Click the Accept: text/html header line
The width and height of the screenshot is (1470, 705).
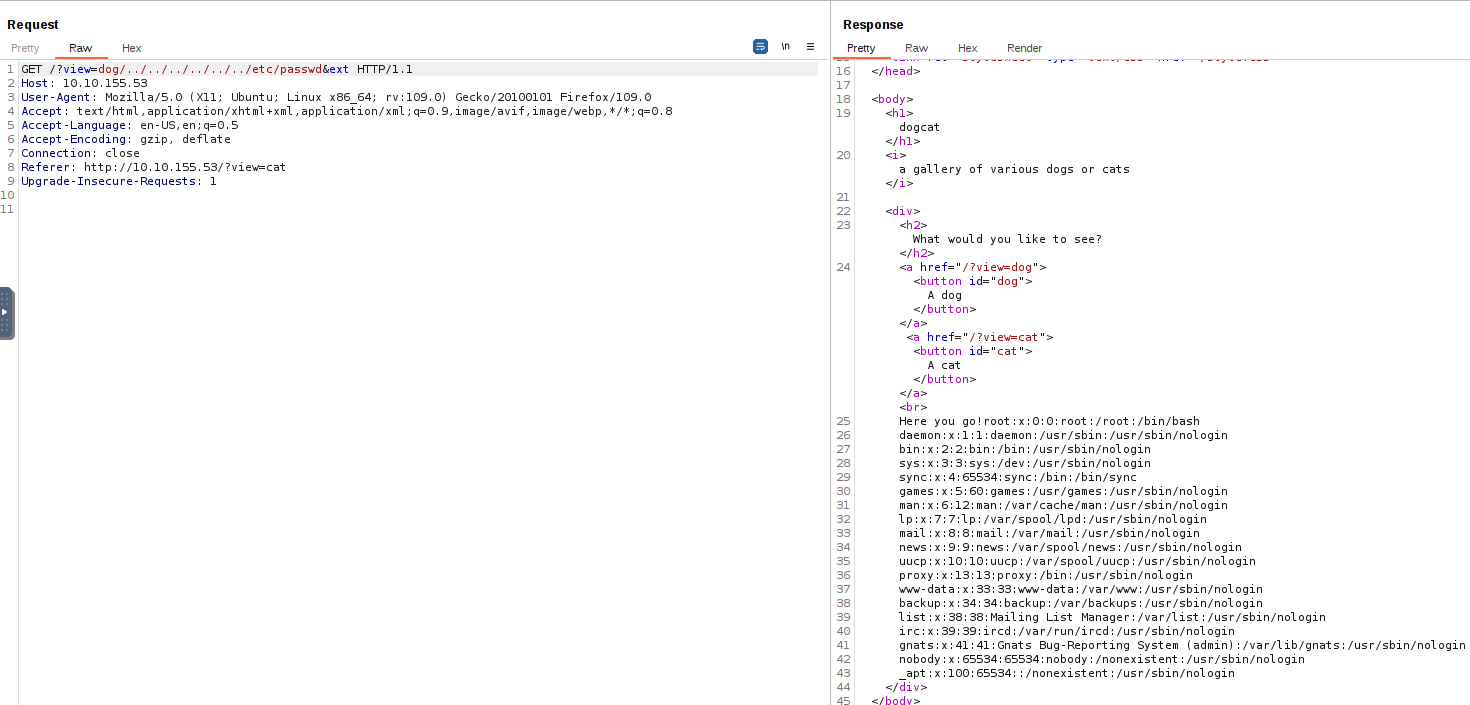coord(347,111)
